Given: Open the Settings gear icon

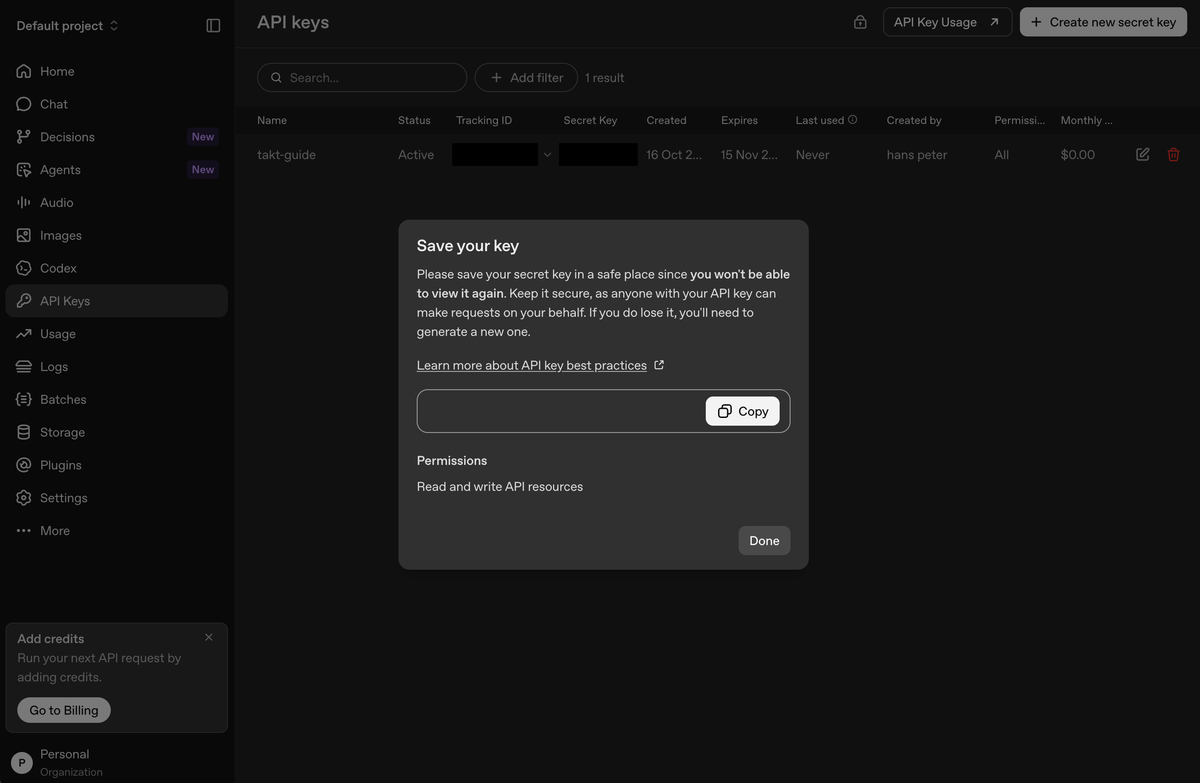Looking at the screenshot, I should tap(24, 498).
